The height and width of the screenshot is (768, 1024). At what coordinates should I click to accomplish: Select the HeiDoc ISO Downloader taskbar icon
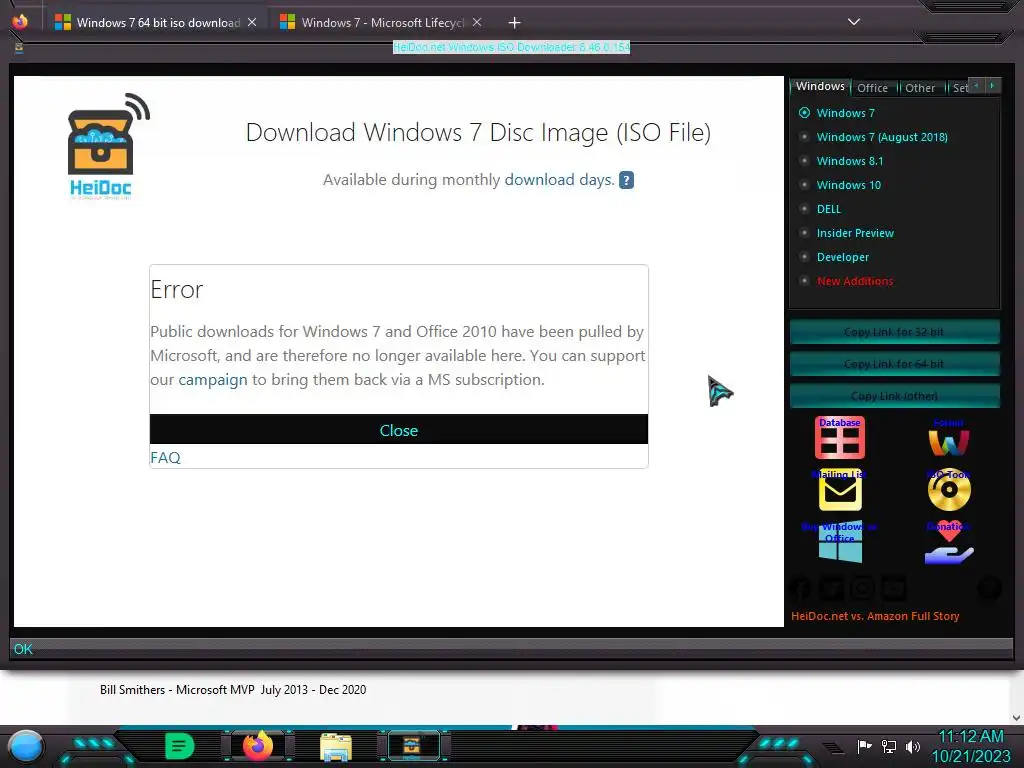tap(413, 746)
